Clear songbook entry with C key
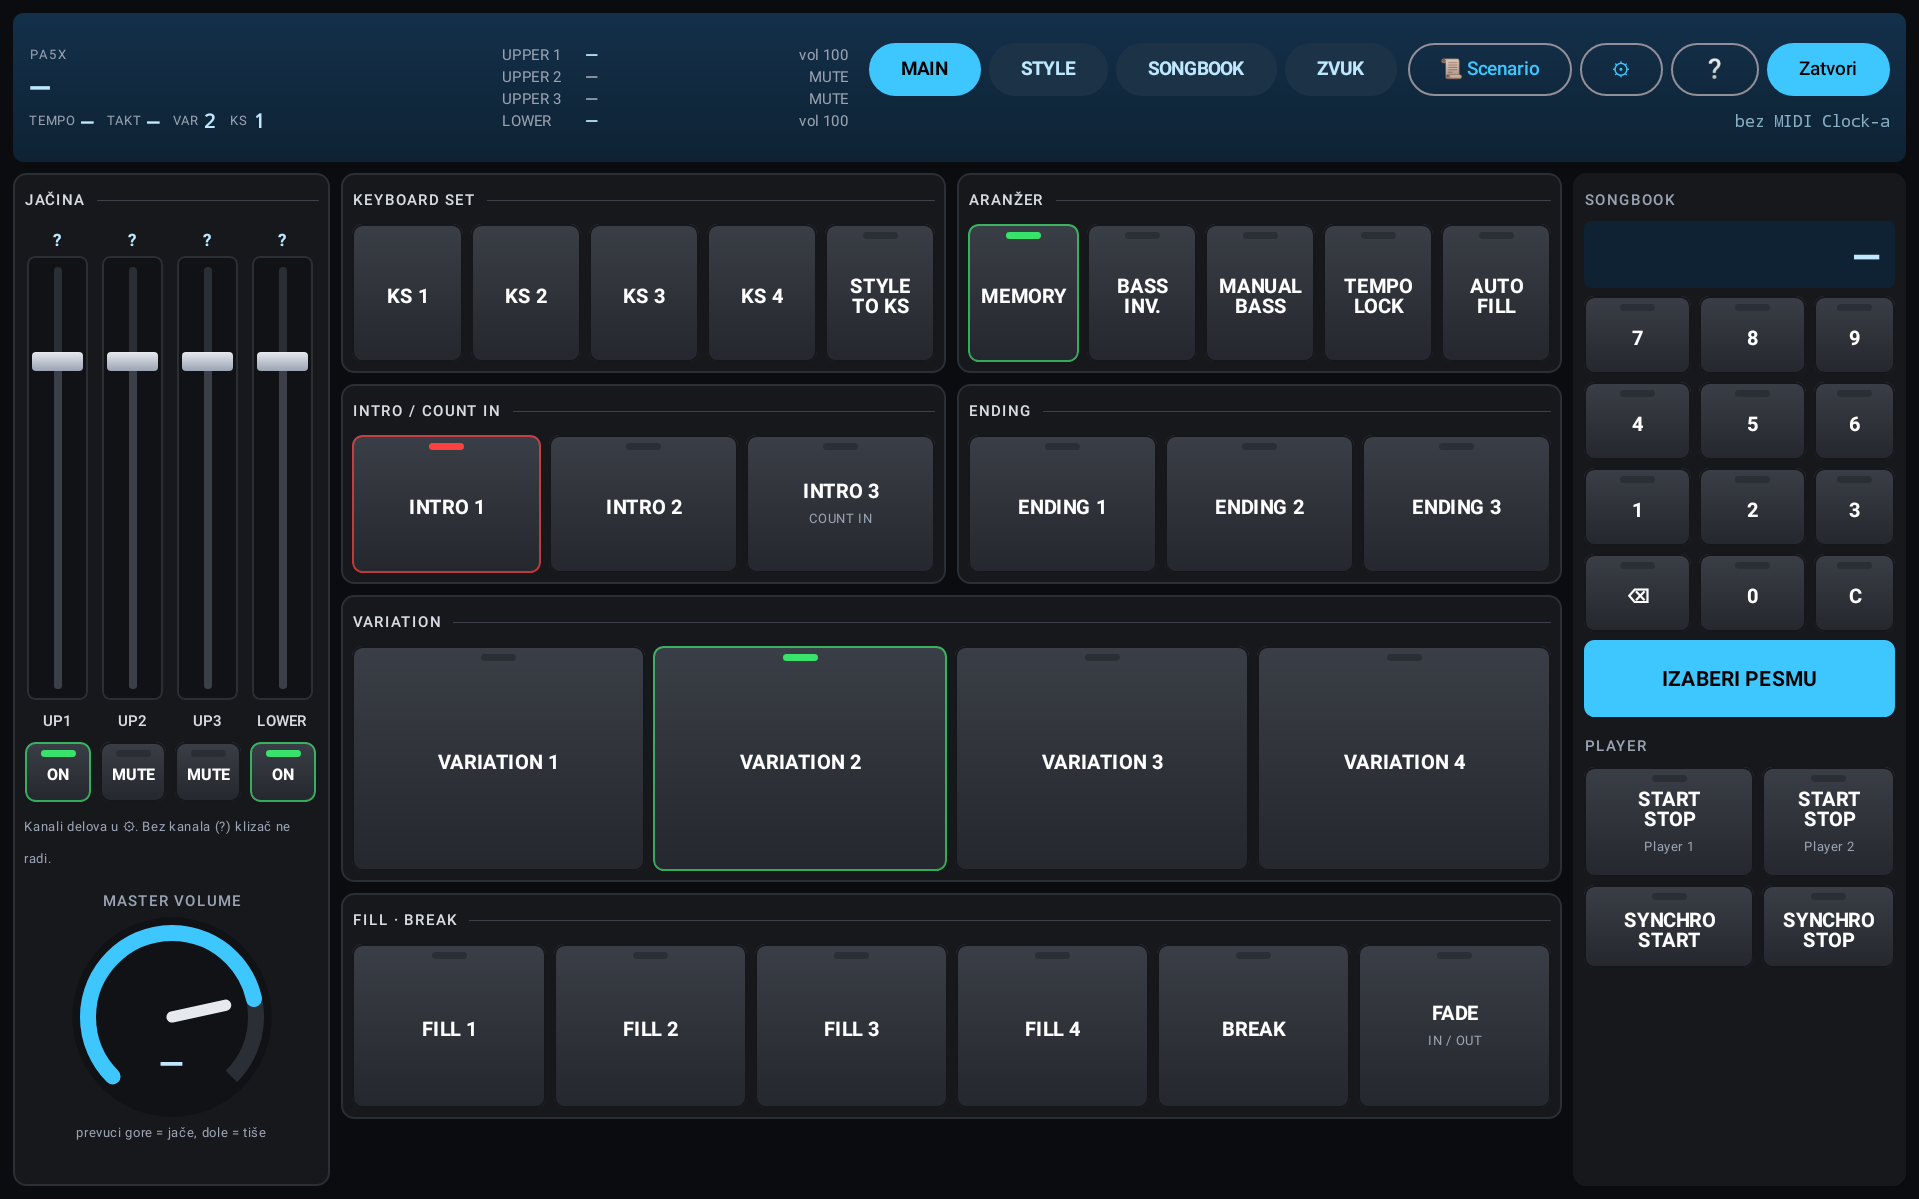 pos(1854,593)
